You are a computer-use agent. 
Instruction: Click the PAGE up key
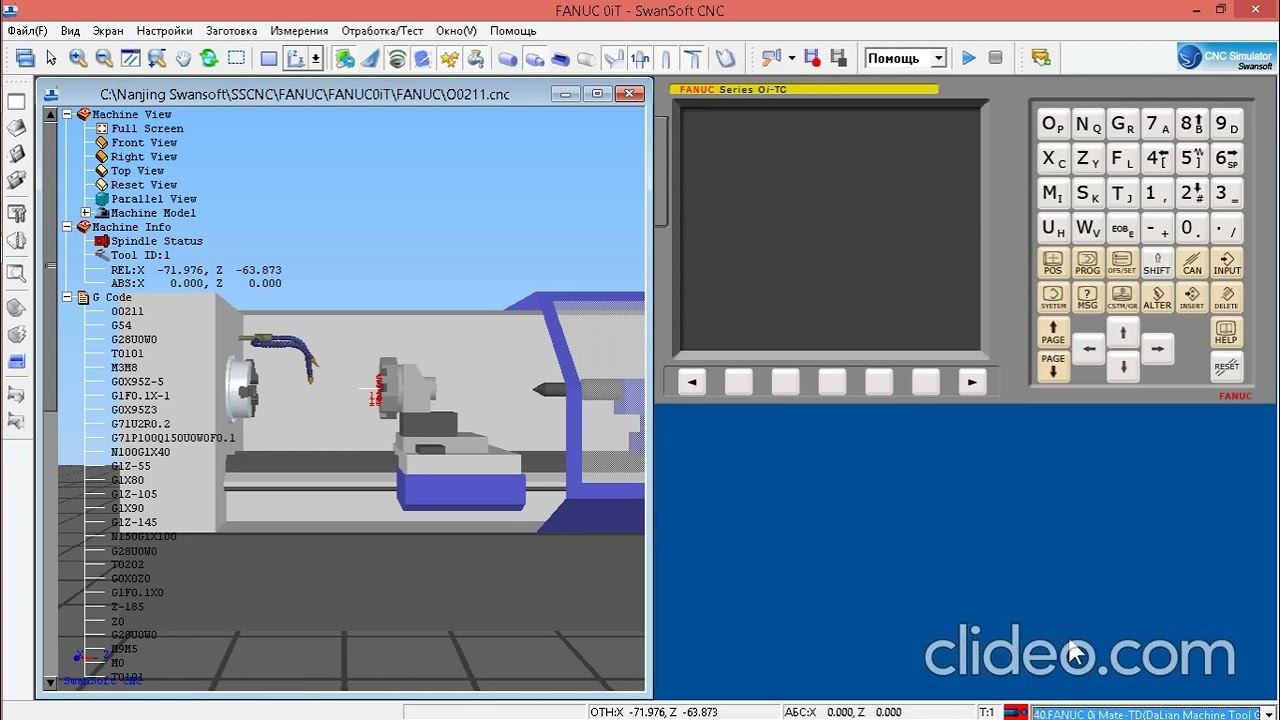coord(1053,333)
